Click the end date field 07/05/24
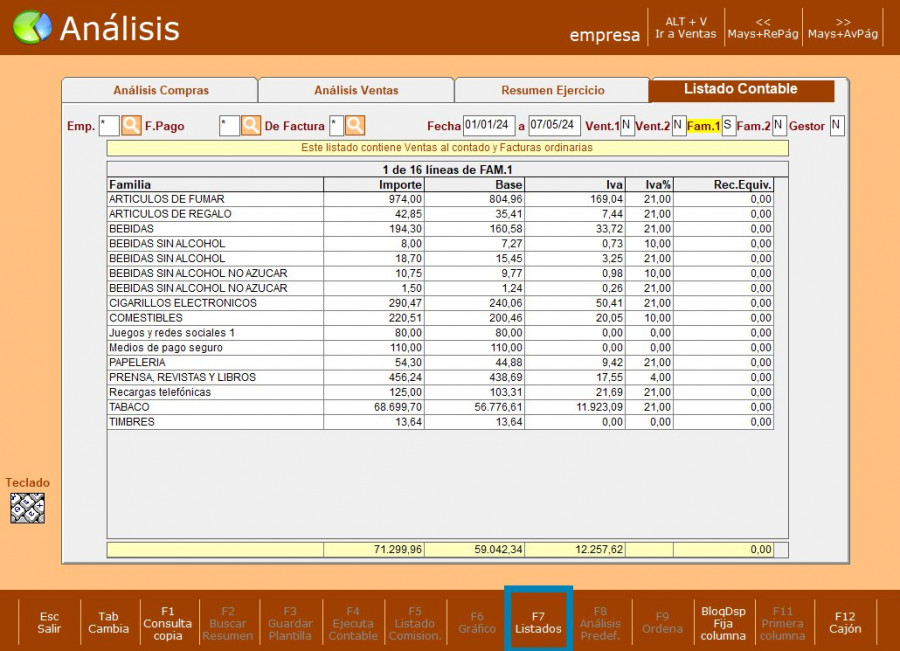 [x=554, y=125]
